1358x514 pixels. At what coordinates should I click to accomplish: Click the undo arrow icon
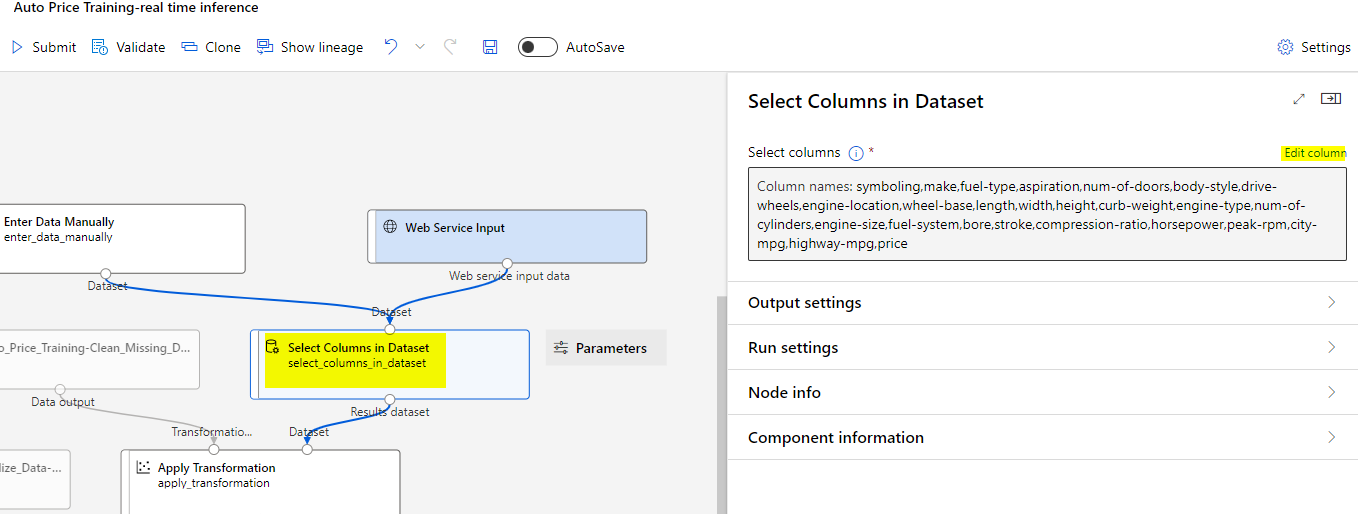(x=391, y=47)
